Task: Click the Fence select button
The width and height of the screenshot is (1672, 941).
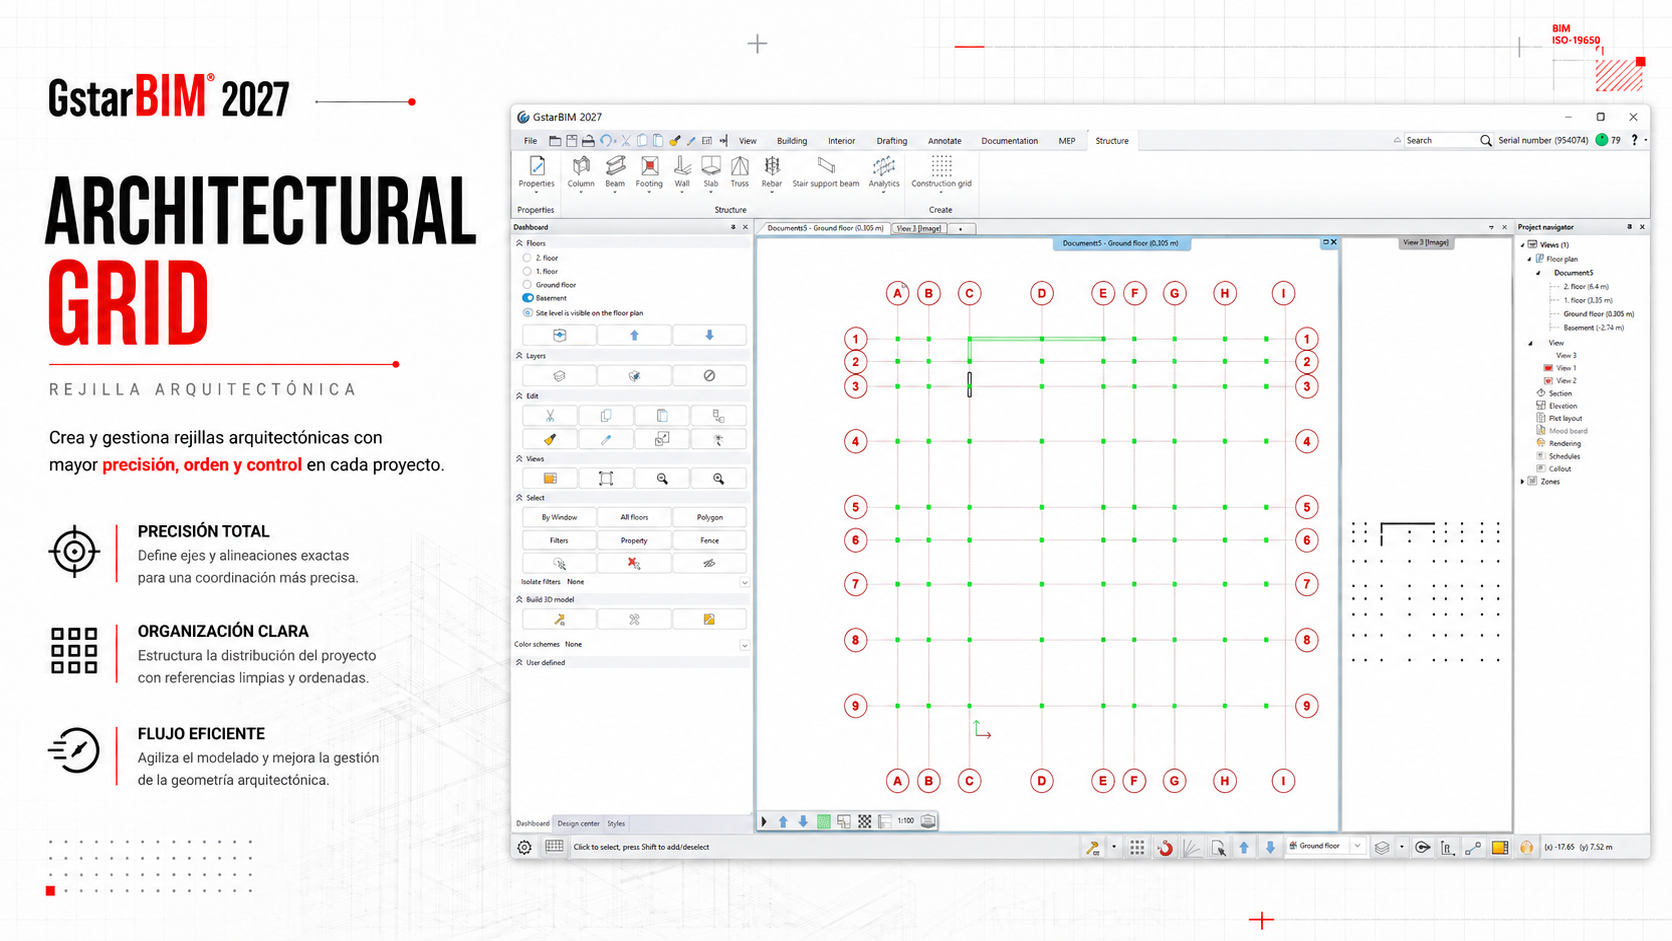Action: (709, 541)
